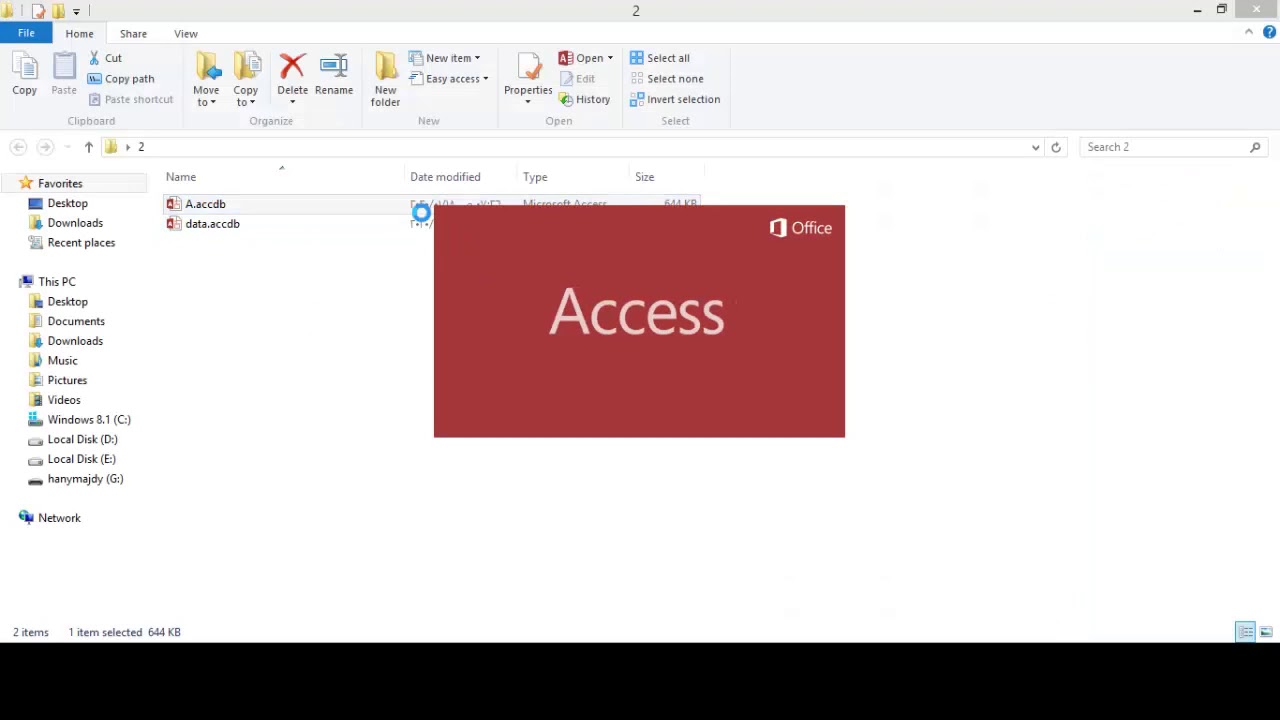This screenshot has height=720, width=1280.
Task: Refresh the folder view
Action: [x=1056, y=147]
